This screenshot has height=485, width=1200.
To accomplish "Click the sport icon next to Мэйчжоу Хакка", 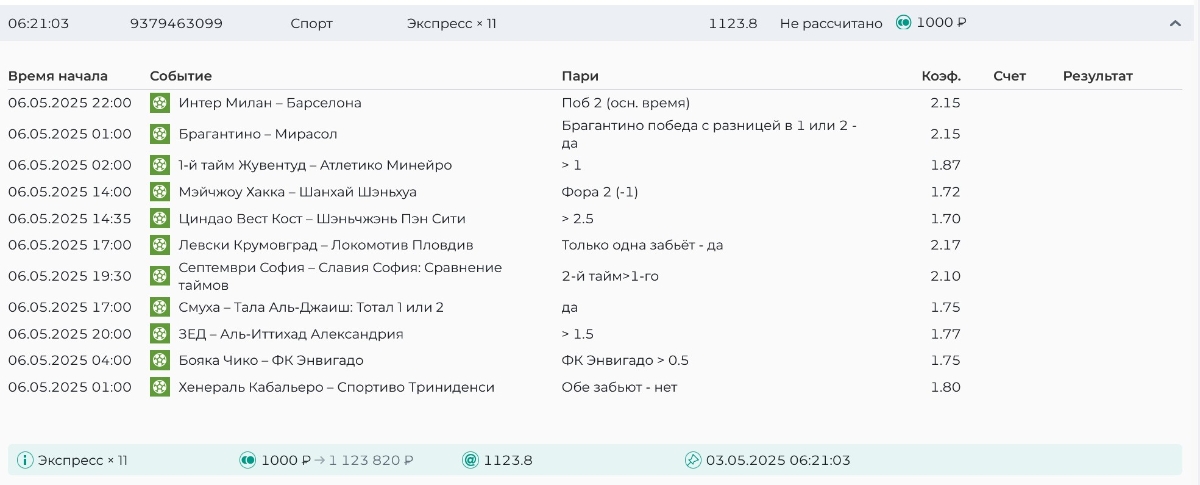I will click(160, 191).
